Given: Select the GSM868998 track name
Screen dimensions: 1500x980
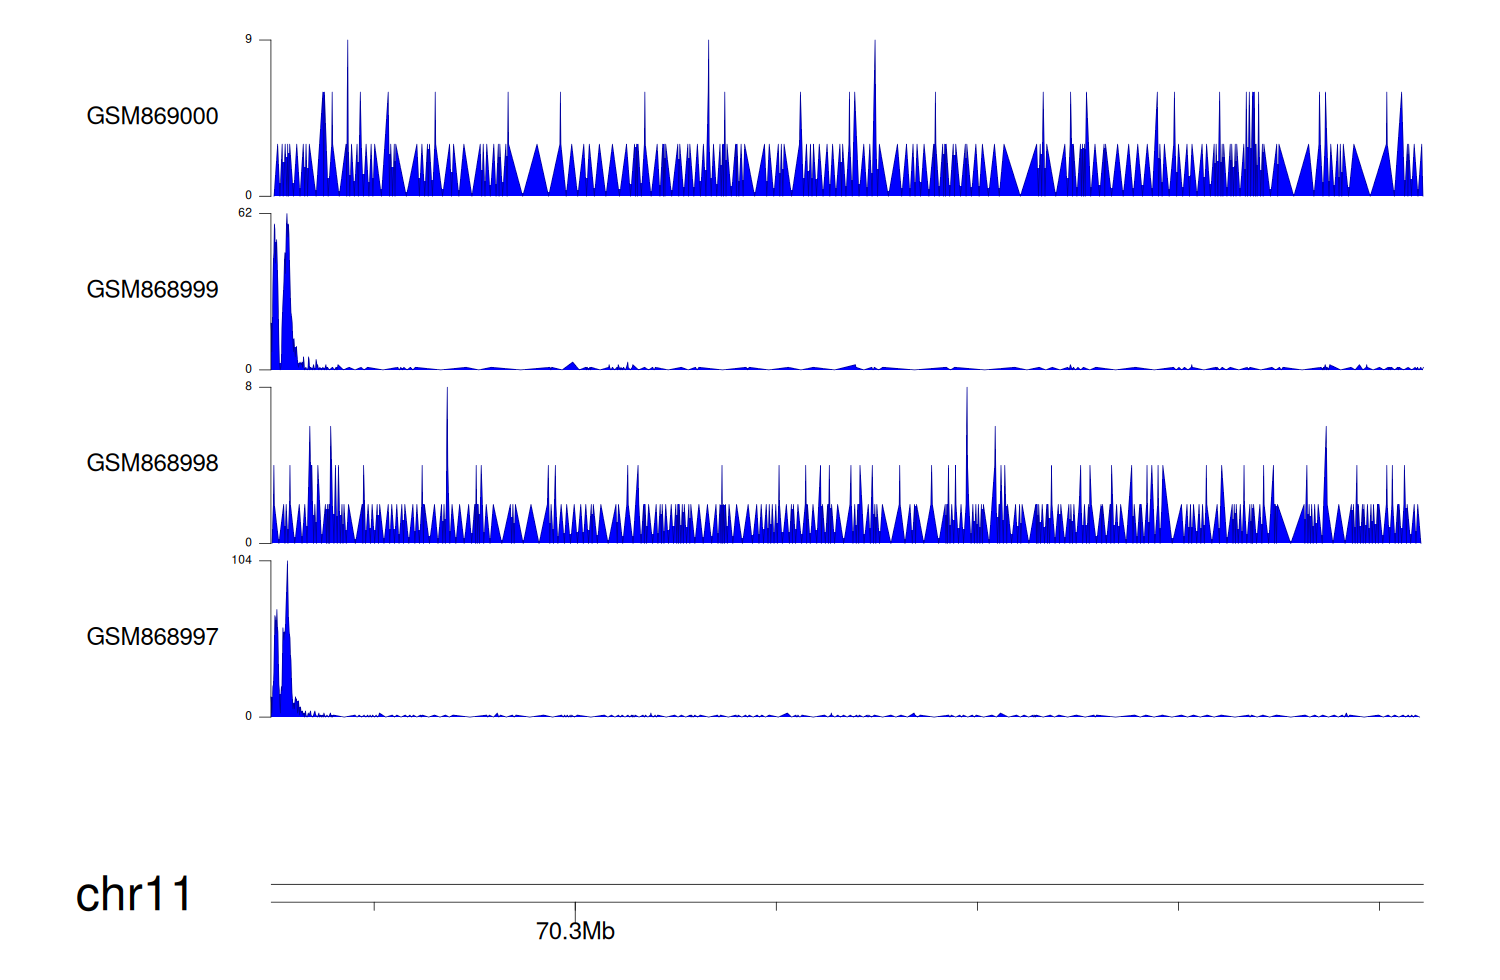Looking at the screenshot, I should pos(152,463).
